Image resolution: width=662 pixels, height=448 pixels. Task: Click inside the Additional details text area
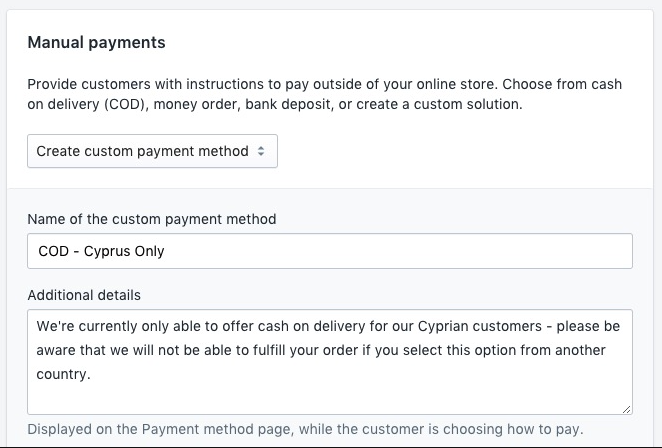coord(329,361)
